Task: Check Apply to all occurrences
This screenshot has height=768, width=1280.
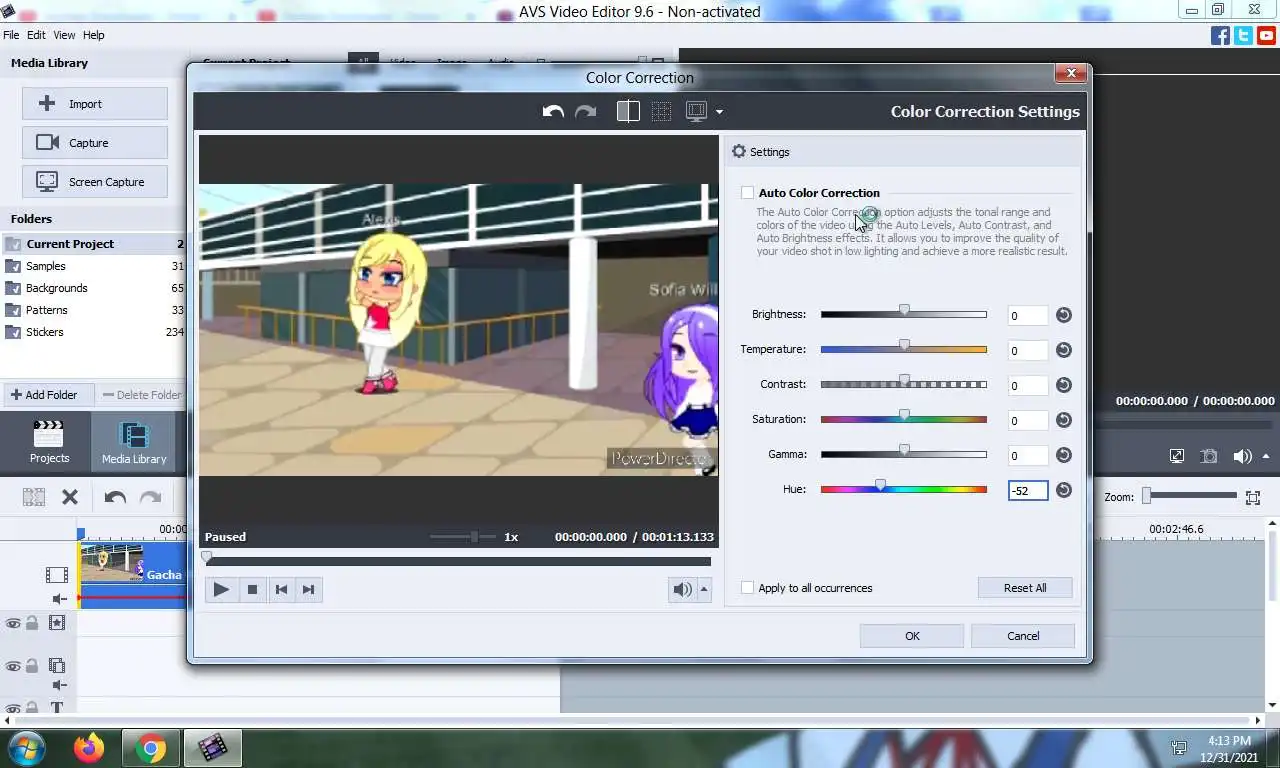Action: (747, 588)
